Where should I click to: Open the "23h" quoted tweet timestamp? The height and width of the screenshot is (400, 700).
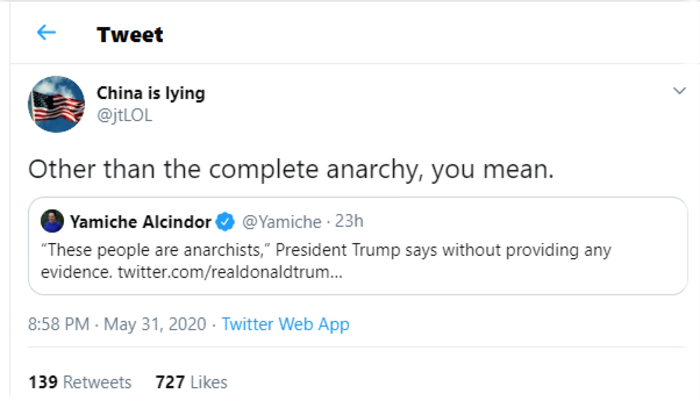point(351,221)
